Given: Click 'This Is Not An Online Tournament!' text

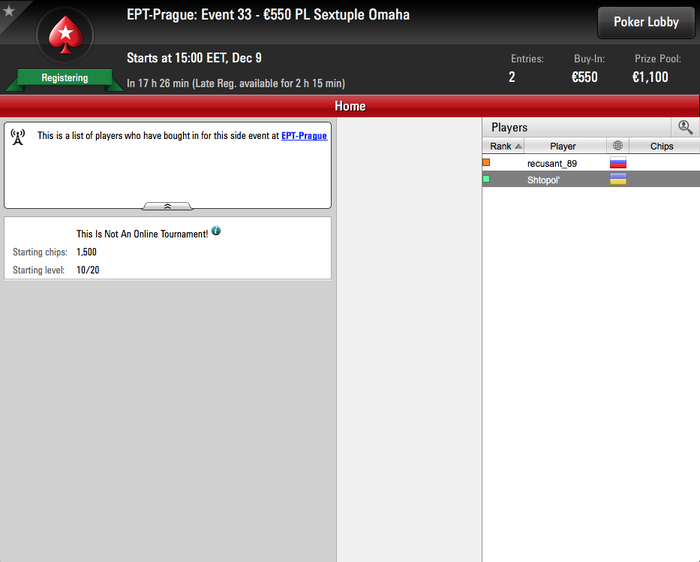Looking at the screenshot, I should coord(142,234).
